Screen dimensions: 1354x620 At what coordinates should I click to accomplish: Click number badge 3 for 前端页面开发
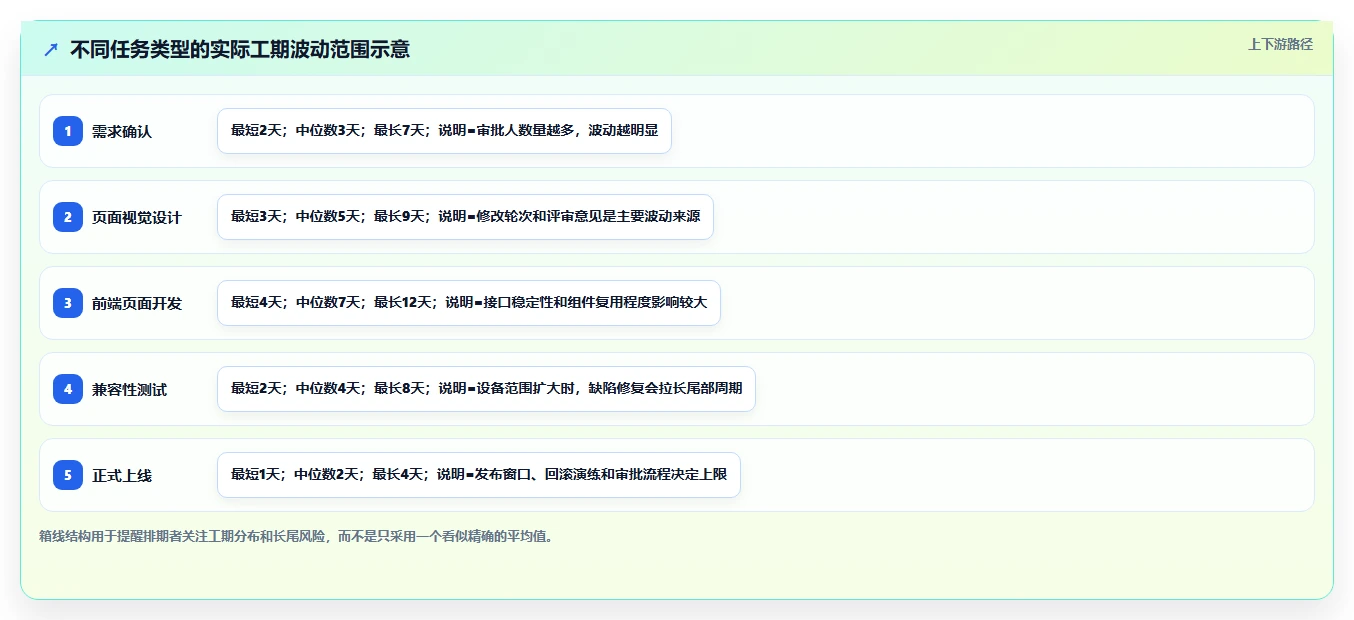coord(68,303)
